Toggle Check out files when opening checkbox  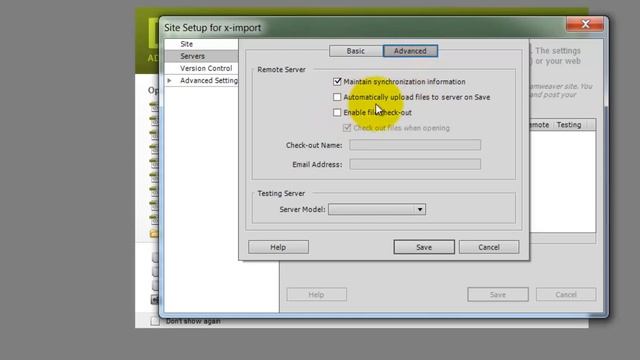(x=347, y=128)
